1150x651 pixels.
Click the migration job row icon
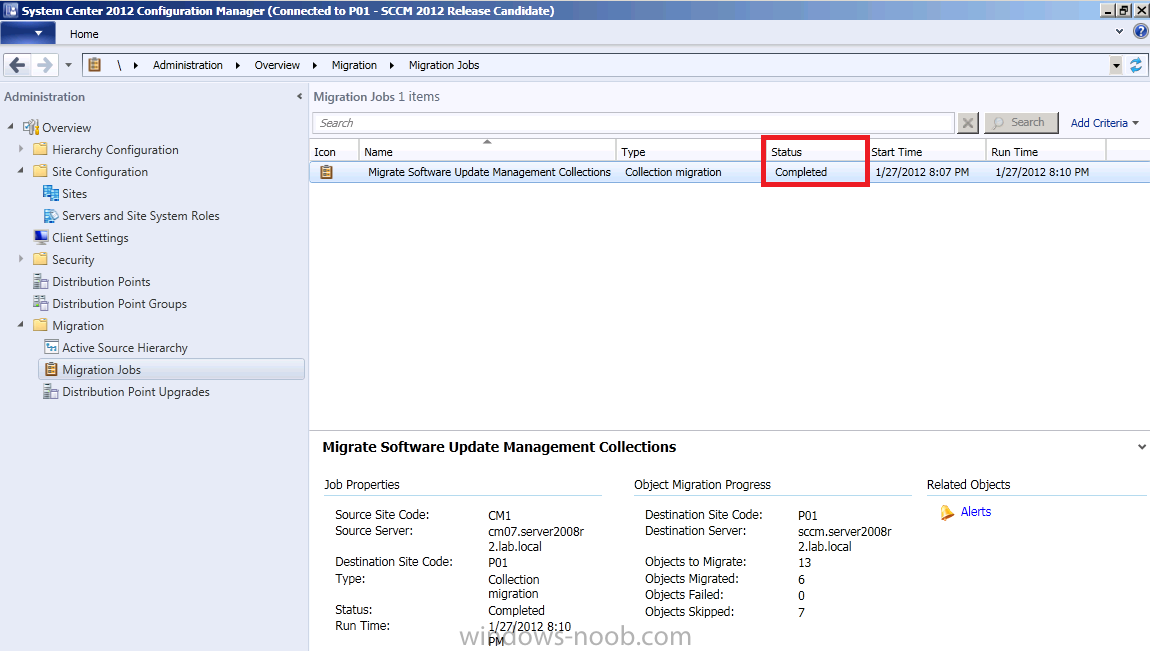(x=326, y=172)
